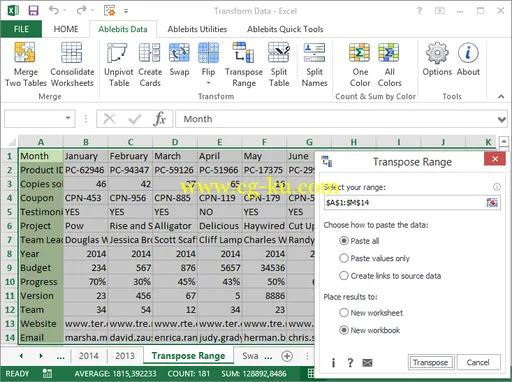This screenshot has height=382, width=512.
Task: Open the 2014 sheet tab
Action: 89,356
